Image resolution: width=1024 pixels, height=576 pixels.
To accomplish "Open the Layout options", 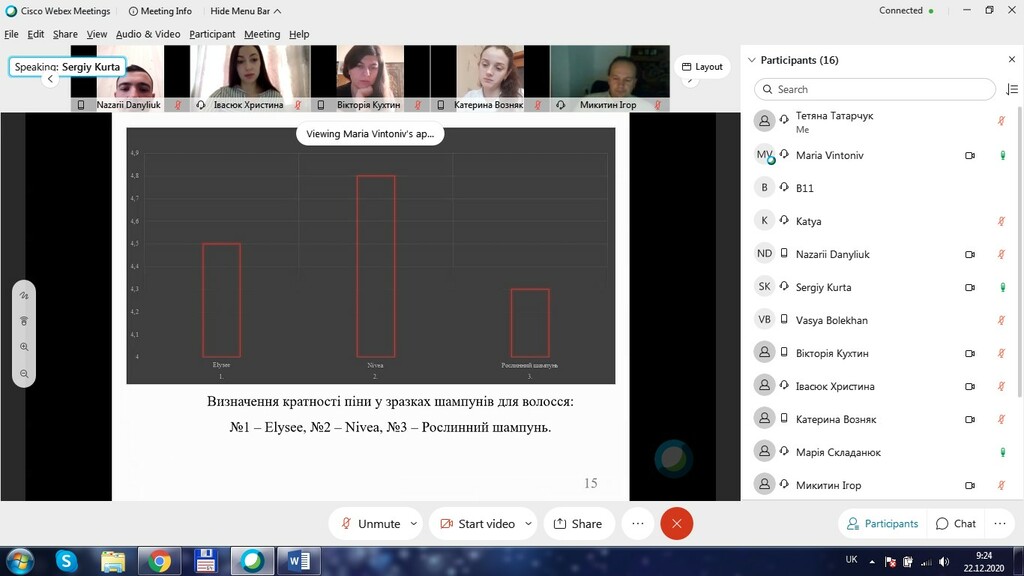I will pos(702,67).
